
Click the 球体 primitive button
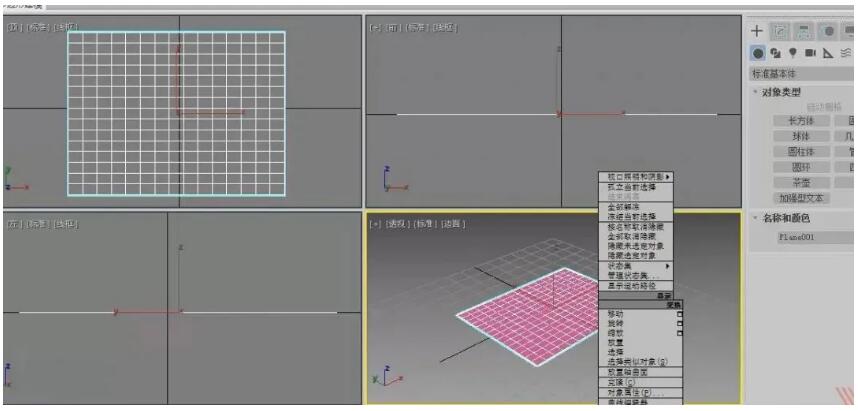(x=802, y=136)
